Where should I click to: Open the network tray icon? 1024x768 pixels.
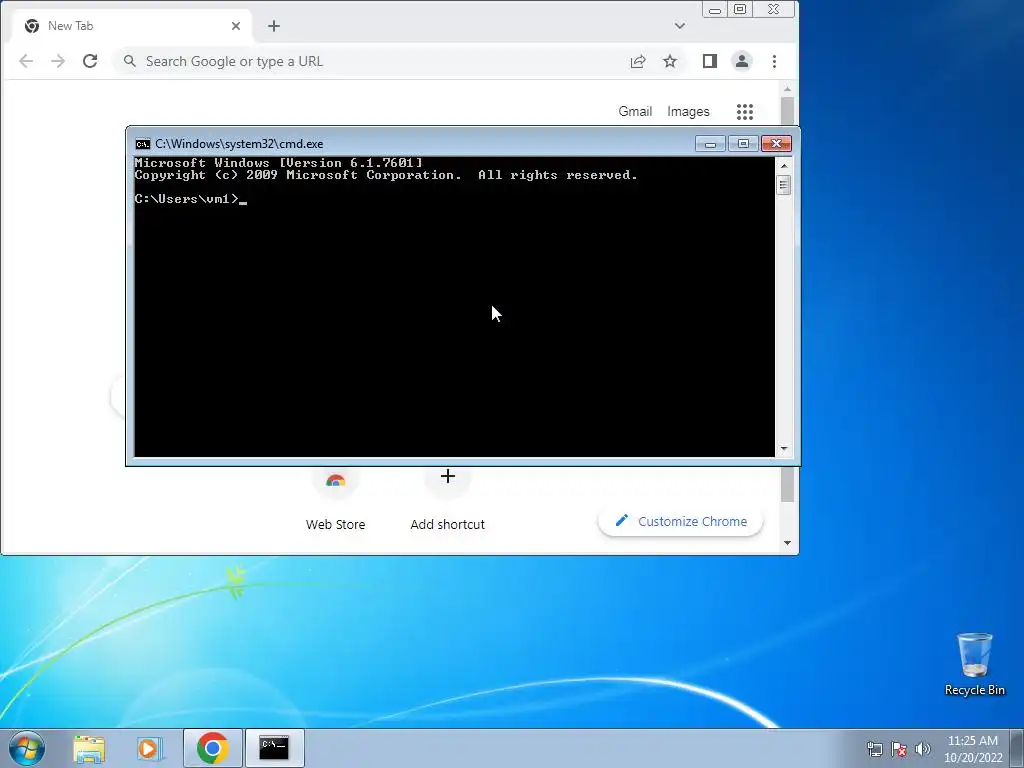tap(874, 749)
